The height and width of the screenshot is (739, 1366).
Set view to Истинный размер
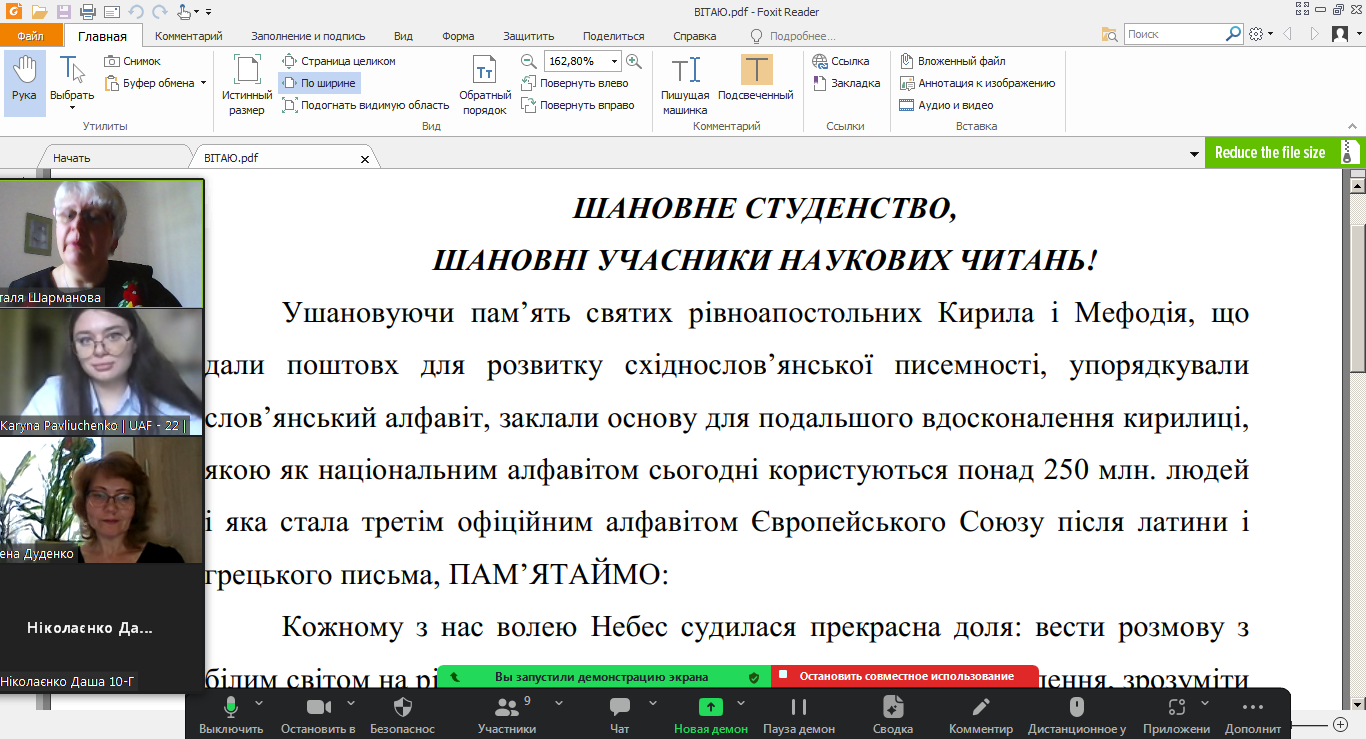tap(247, 85)
